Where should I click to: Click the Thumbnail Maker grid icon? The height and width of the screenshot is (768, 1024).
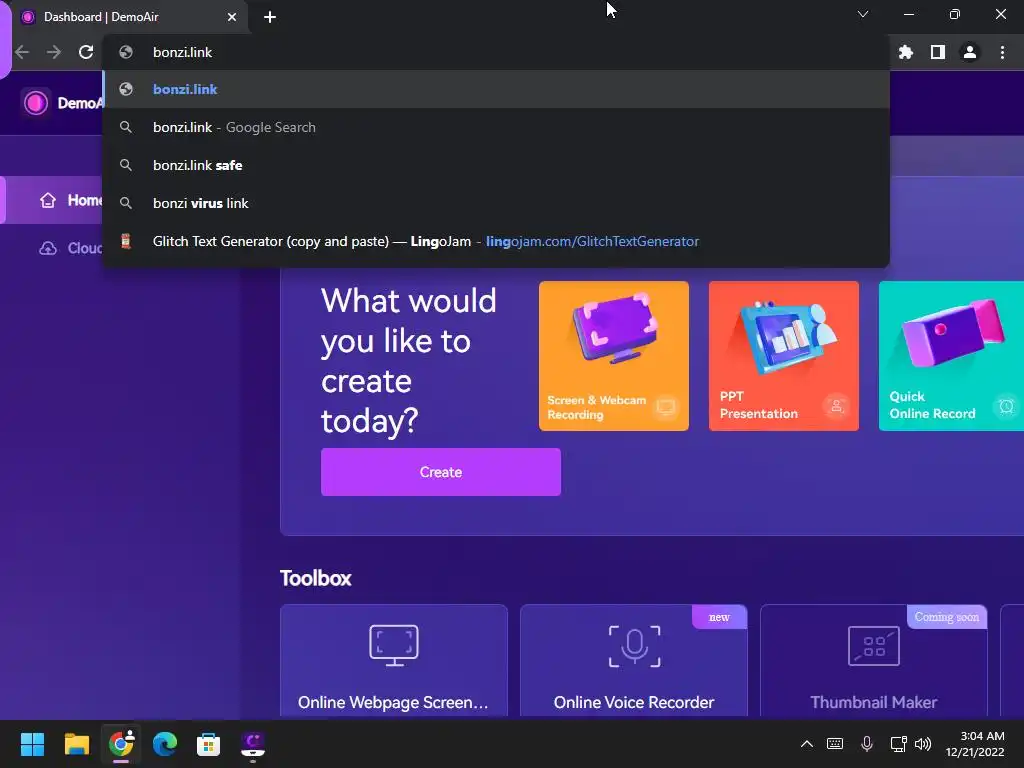[x=874, y=646]
